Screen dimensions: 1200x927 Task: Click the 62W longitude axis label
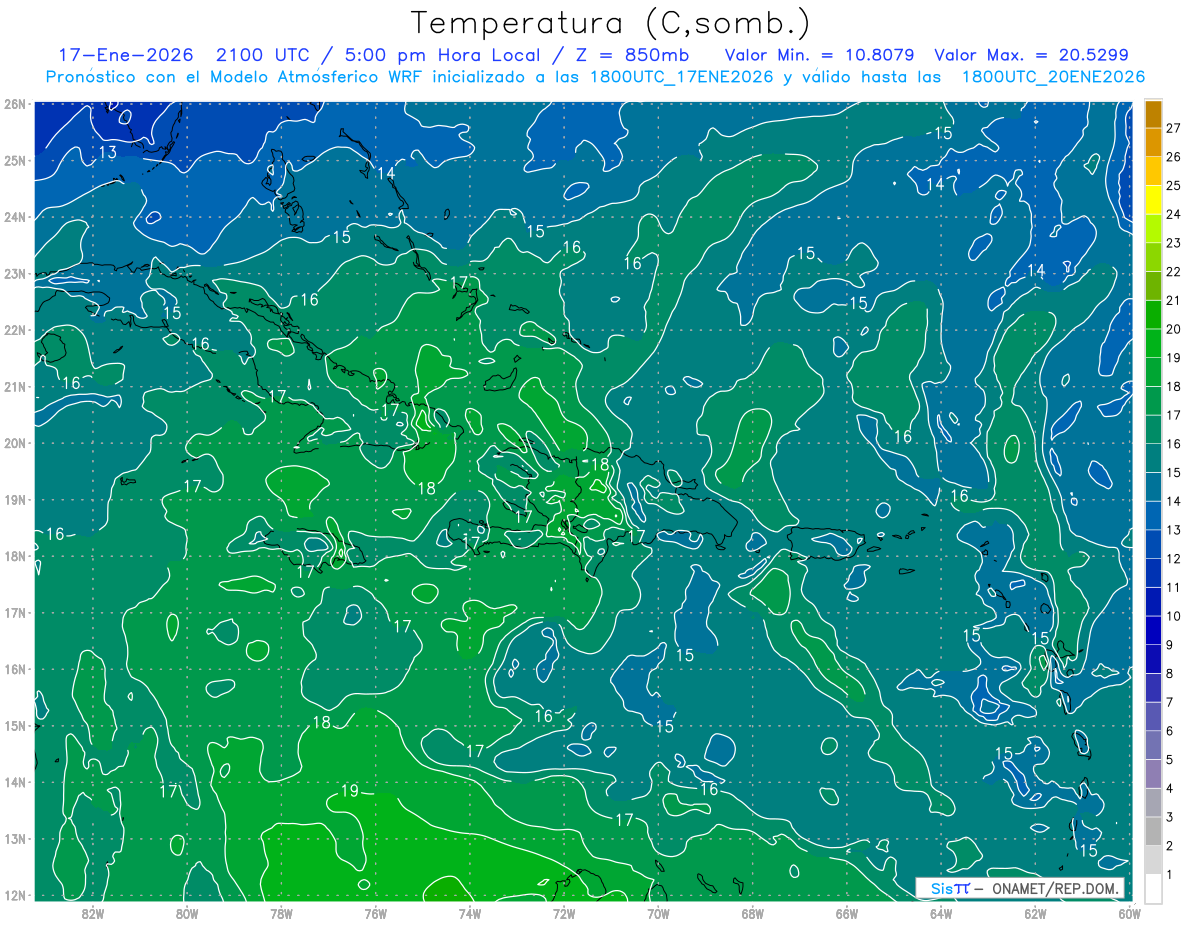tap(1035, 913)
